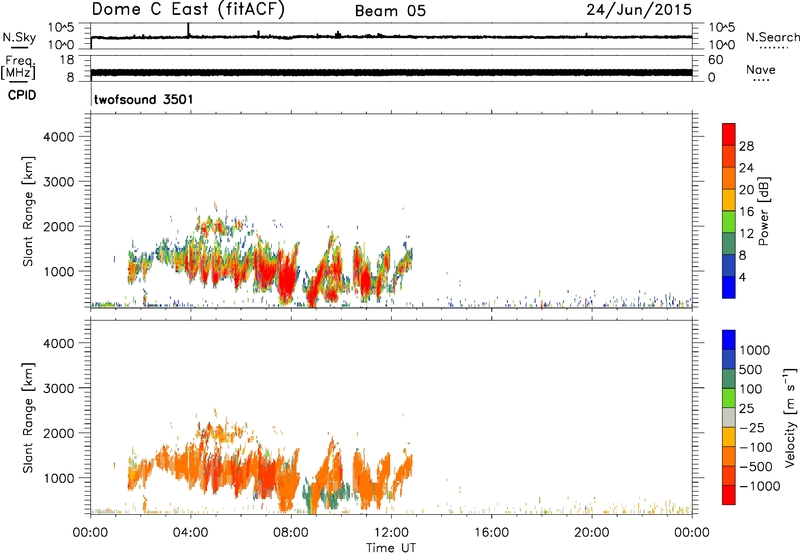Click the '4000' tick on the power panel axis
The height and width of the screenshot is (554, 800).
[x=58, y=137]
